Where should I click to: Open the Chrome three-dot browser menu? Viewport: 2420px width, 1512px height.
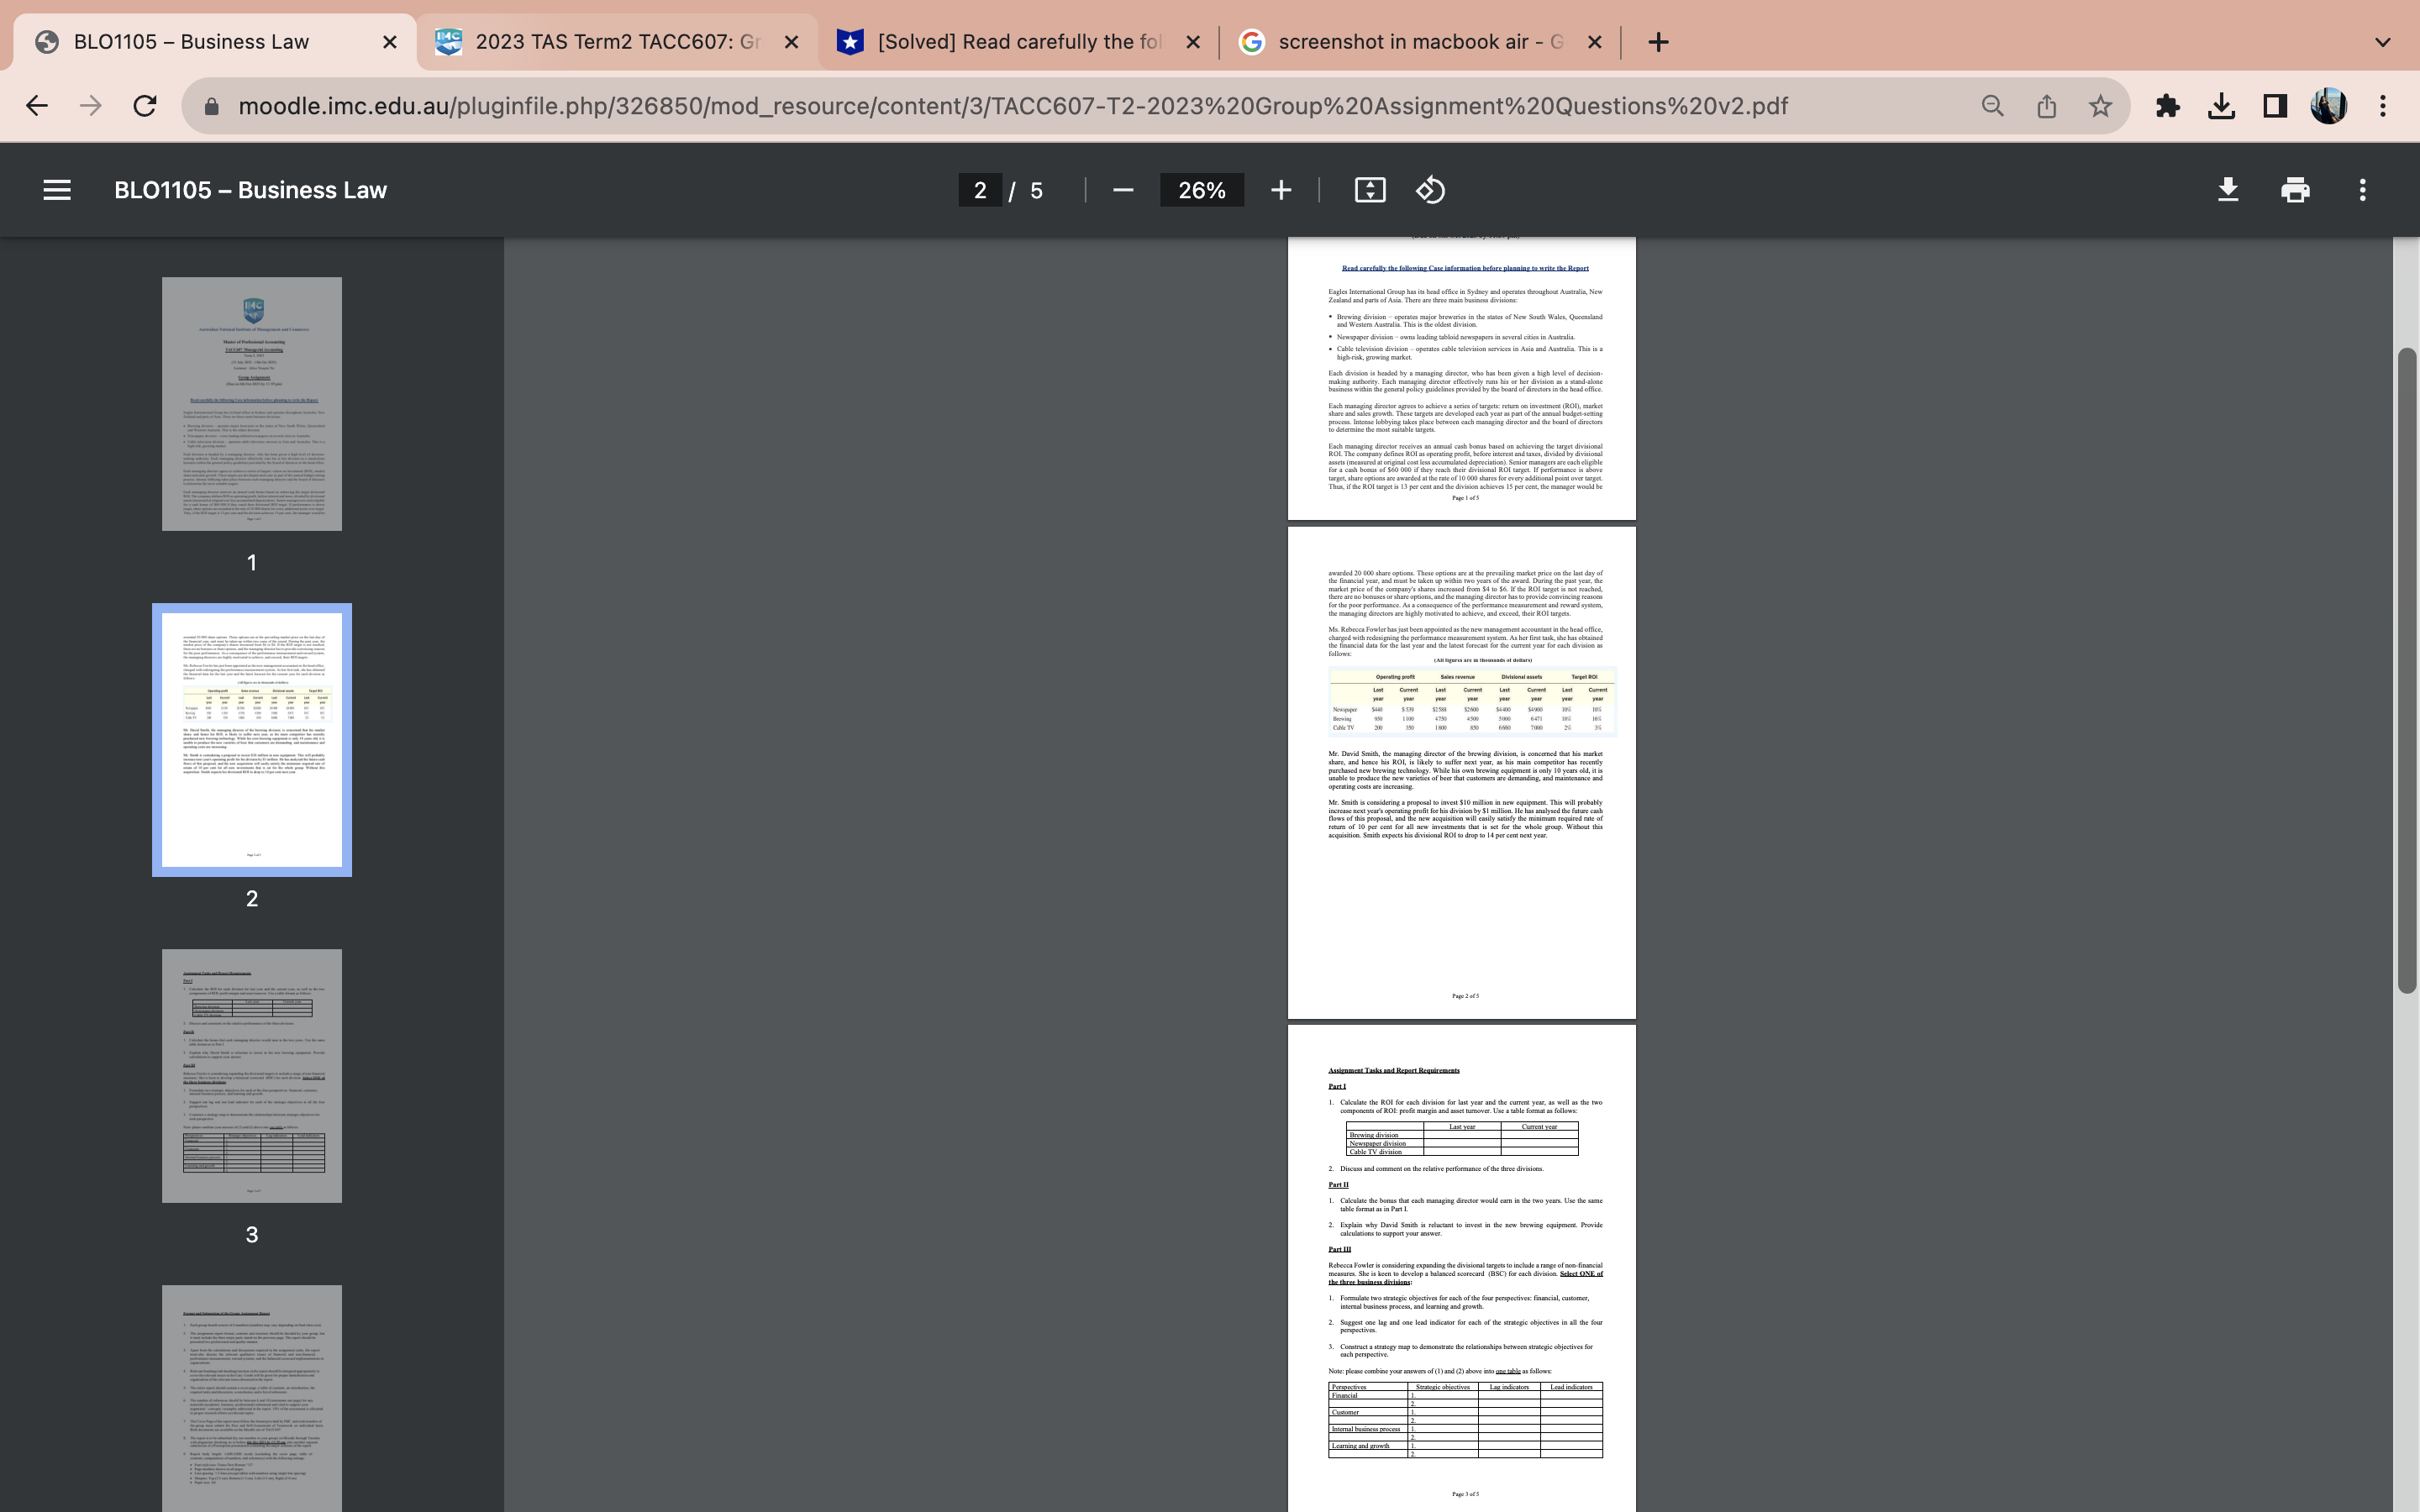[2383, 105]
